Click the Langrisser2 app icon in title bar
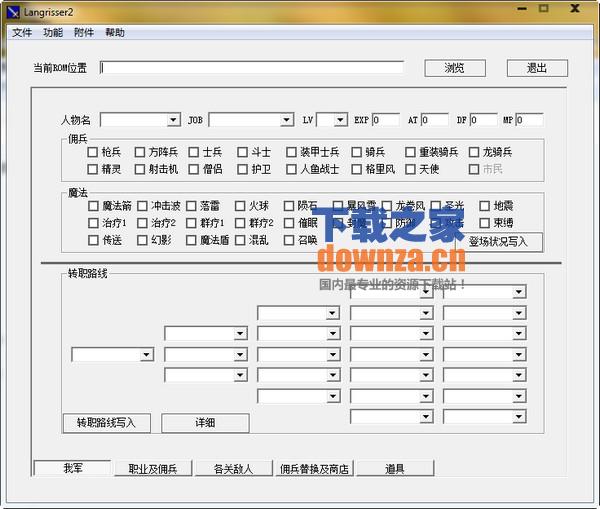This screenshot has height=509, width=600. (13, 12)
